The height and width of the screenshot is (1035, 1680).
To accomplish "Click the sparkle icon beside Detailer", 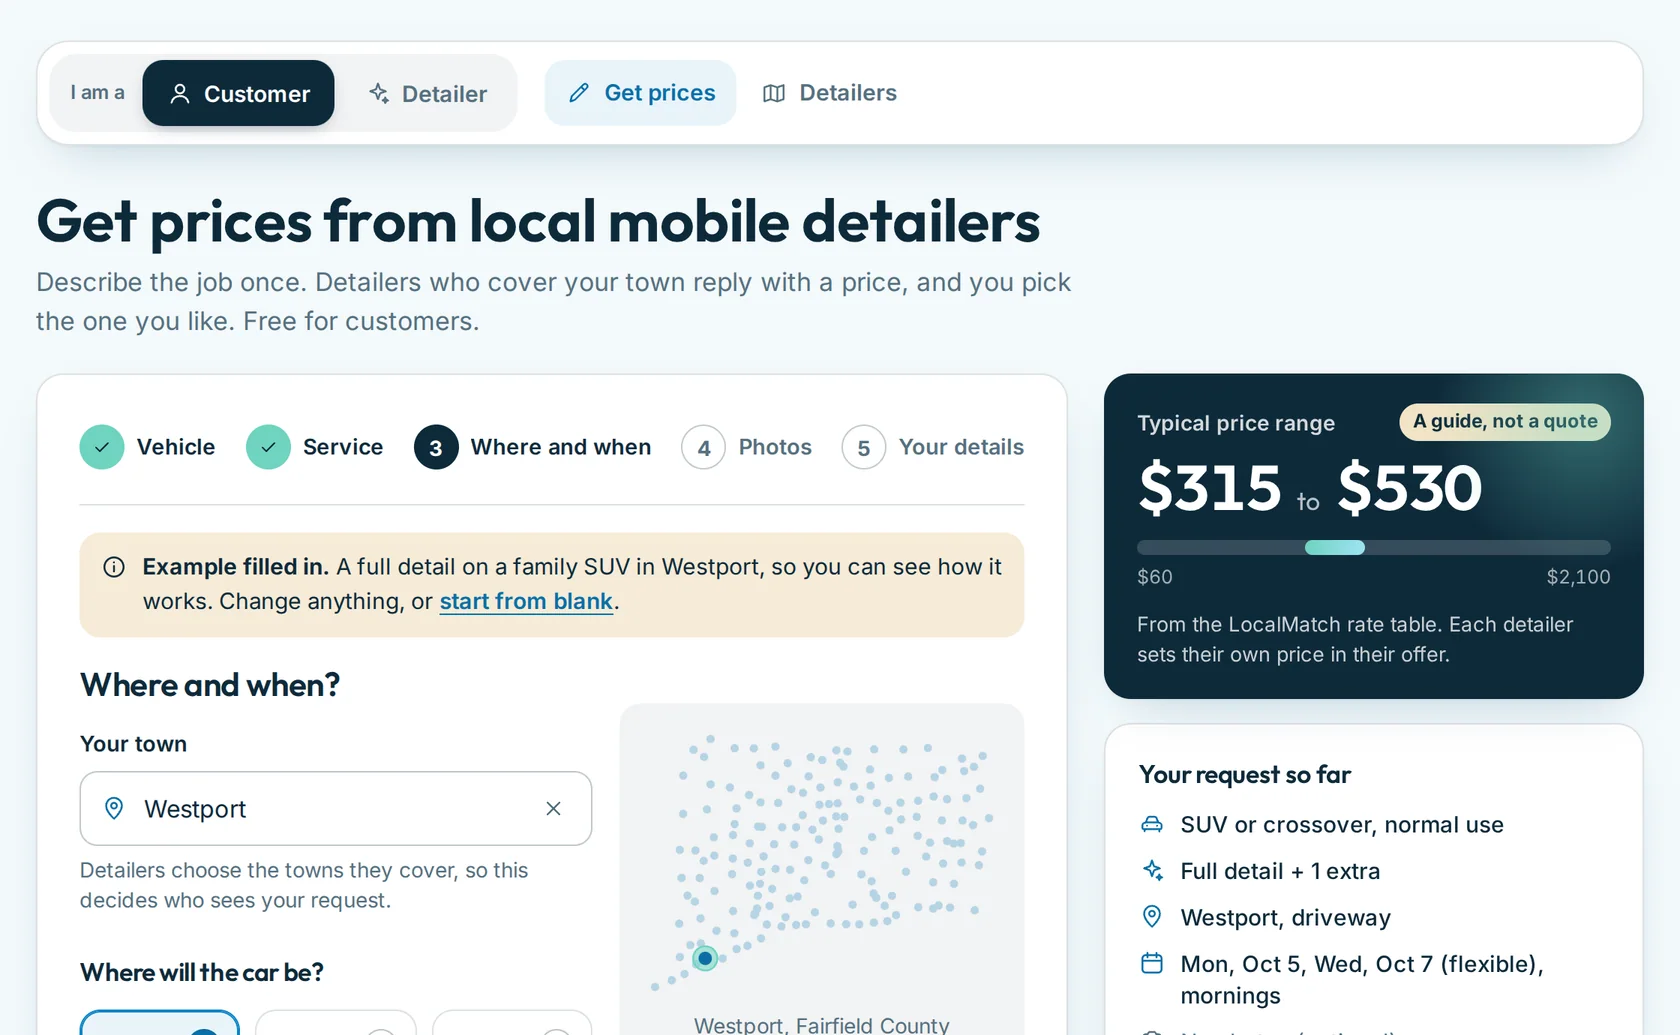I will pos(379,93).
